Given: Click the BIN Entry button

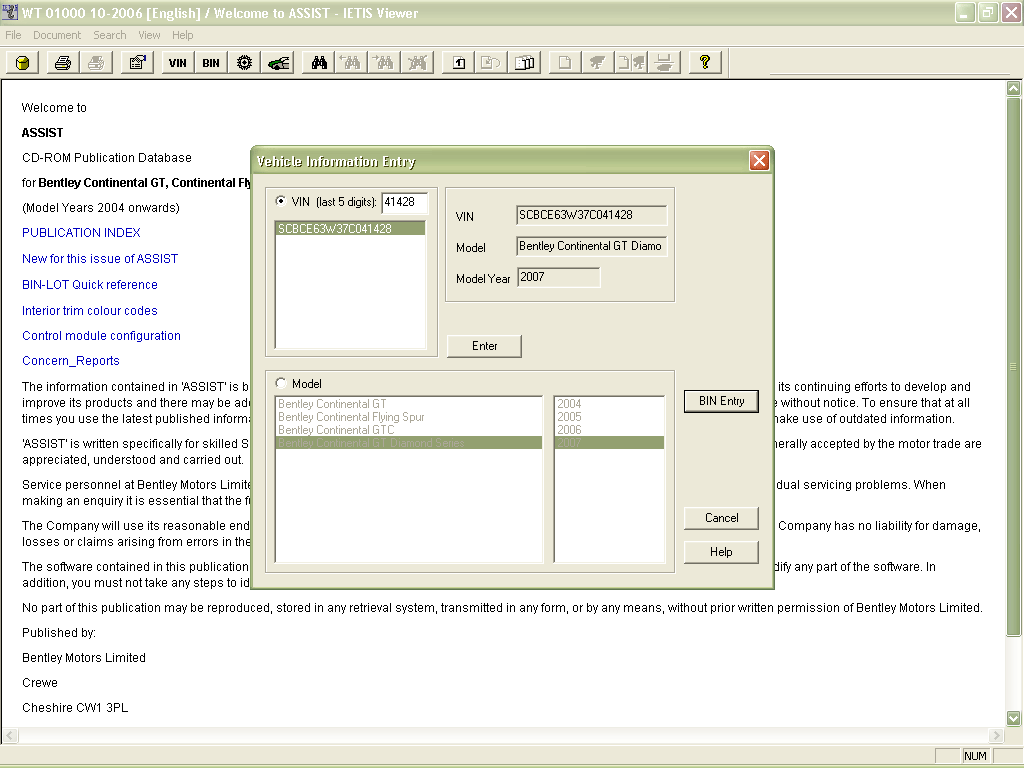Looking at the screenshot, I should click(721, 401).
